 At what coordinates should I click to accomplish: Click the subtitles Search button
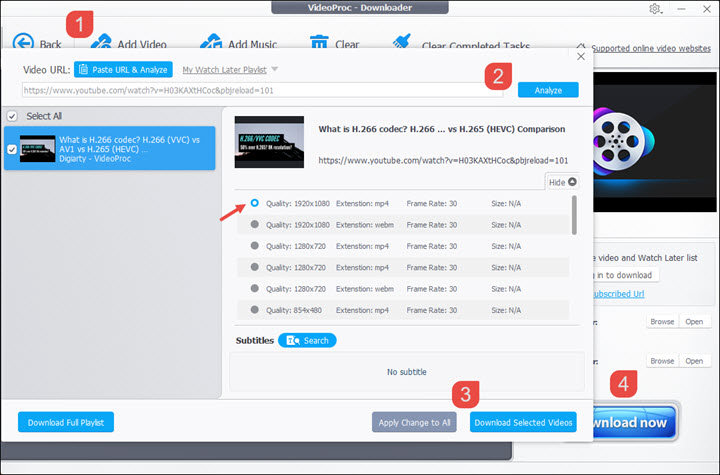307,340
